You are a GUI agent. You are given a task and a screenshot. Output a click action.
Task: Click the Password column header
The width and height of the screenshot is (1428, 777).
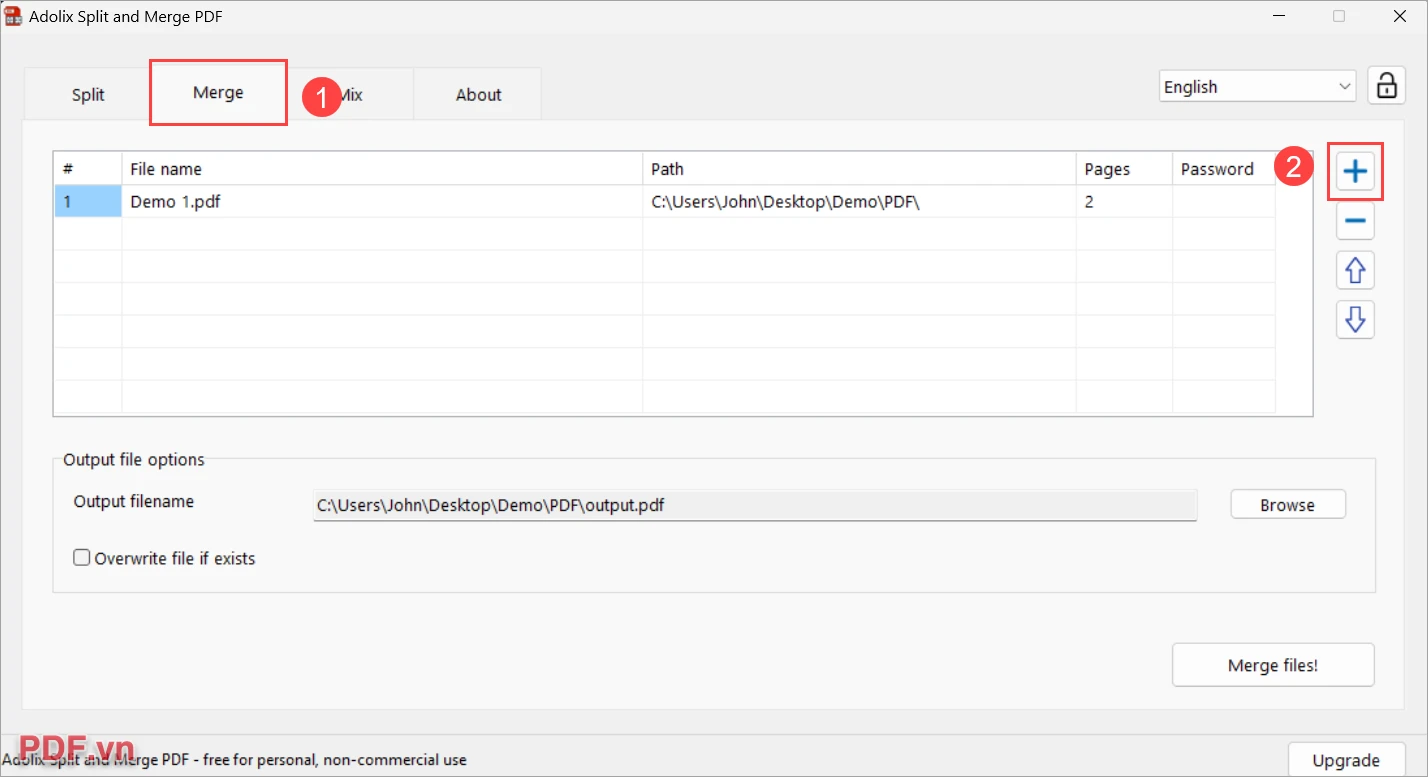click(x=1224, y=169)
